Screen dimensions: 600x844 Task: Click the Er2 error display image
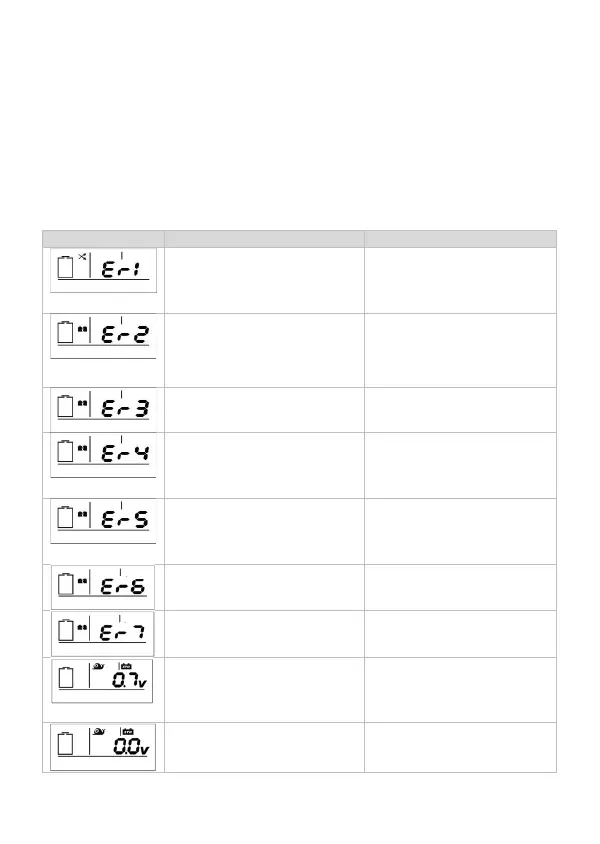click(x=104, y=335)
